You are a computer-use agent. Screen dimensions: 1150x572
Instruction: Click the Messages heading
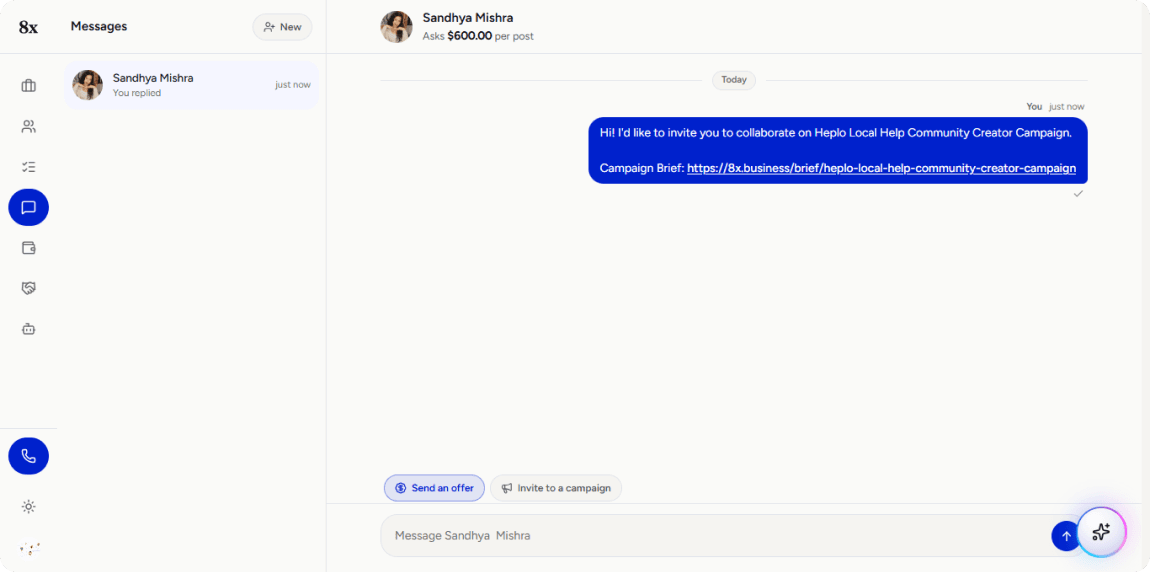pos(99,26)
